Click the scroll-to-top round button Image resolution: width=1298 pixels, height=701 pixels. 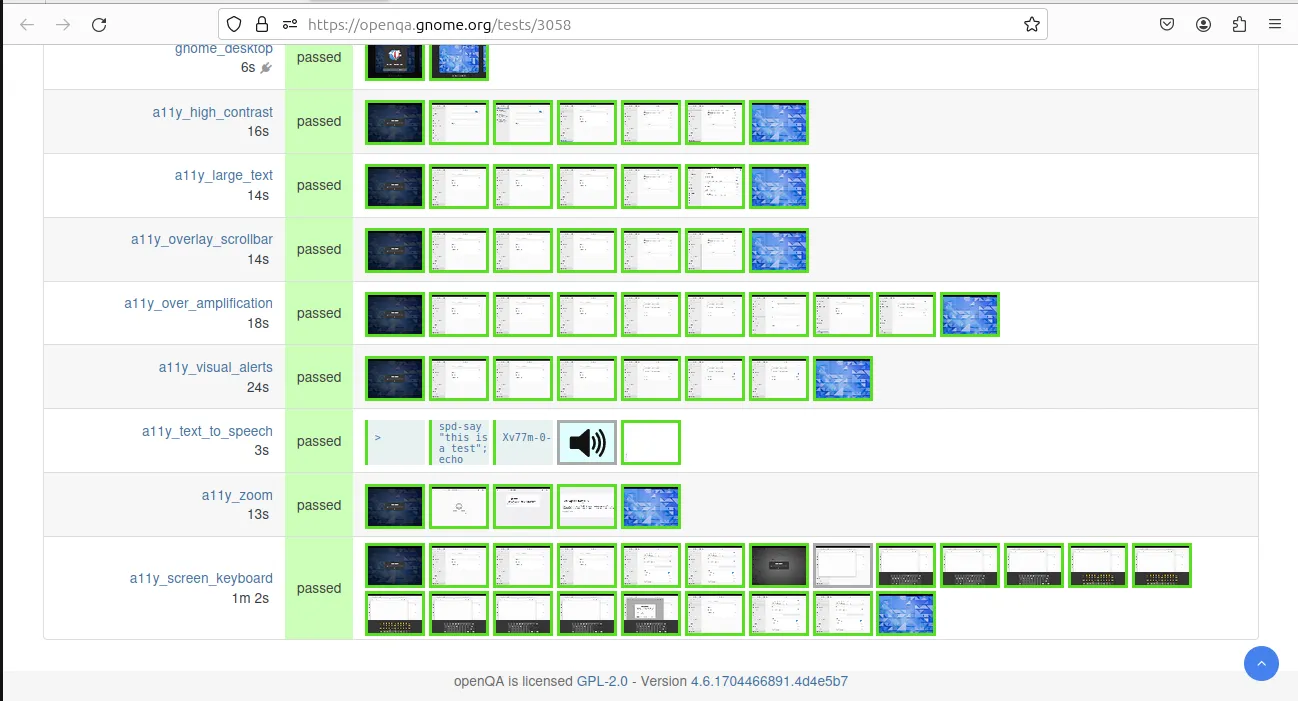click(1261, 663)
